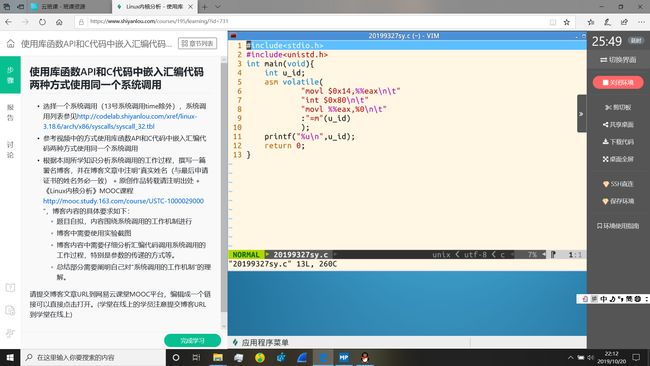Viewport: 650px width, 366px height.
Task: Select the 报告 report sidebar tab
Action: [x=10, y=112]
